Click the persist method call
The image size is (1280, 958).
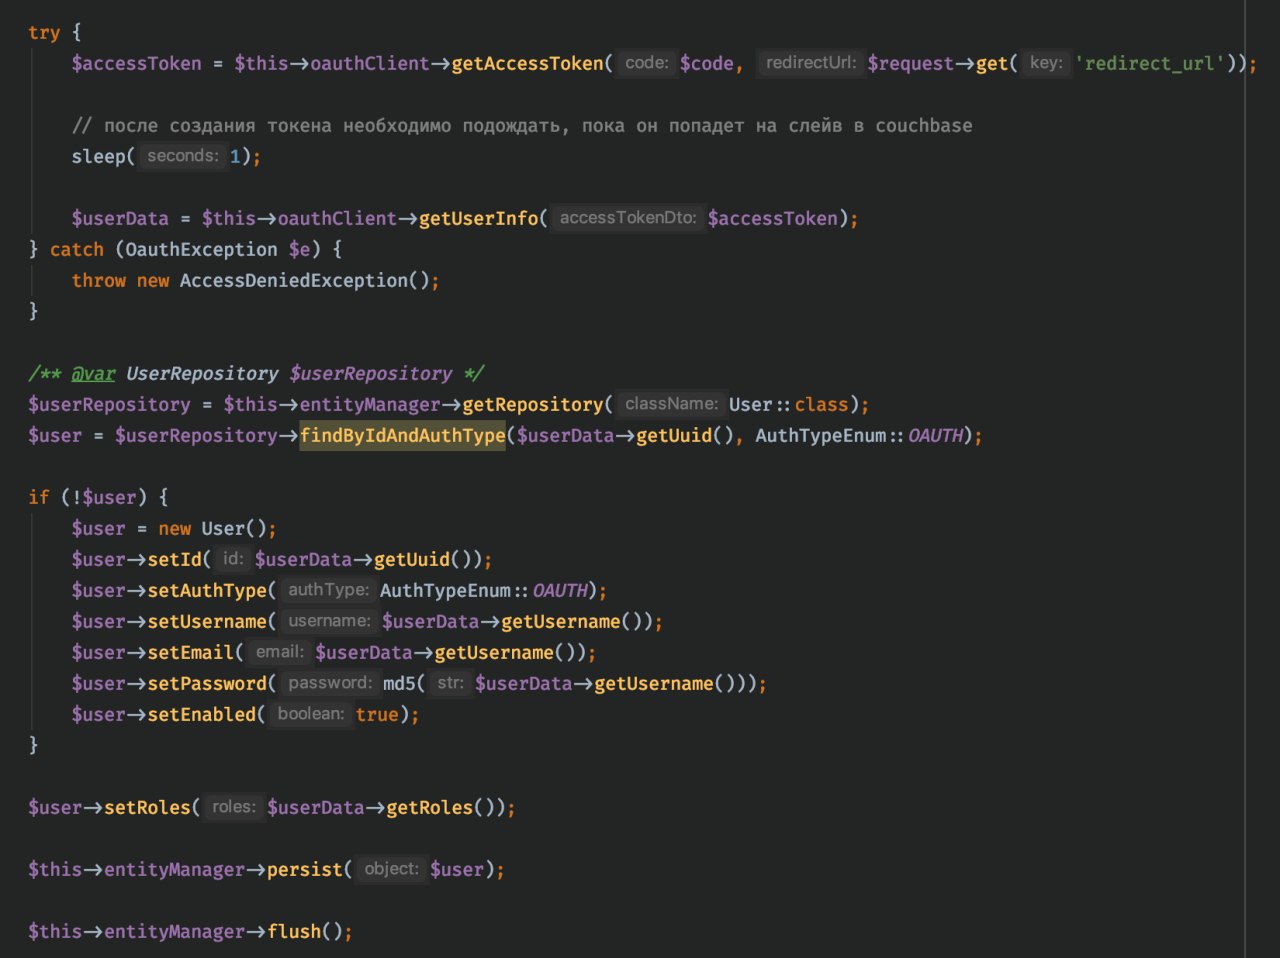(x=304, y=869)
